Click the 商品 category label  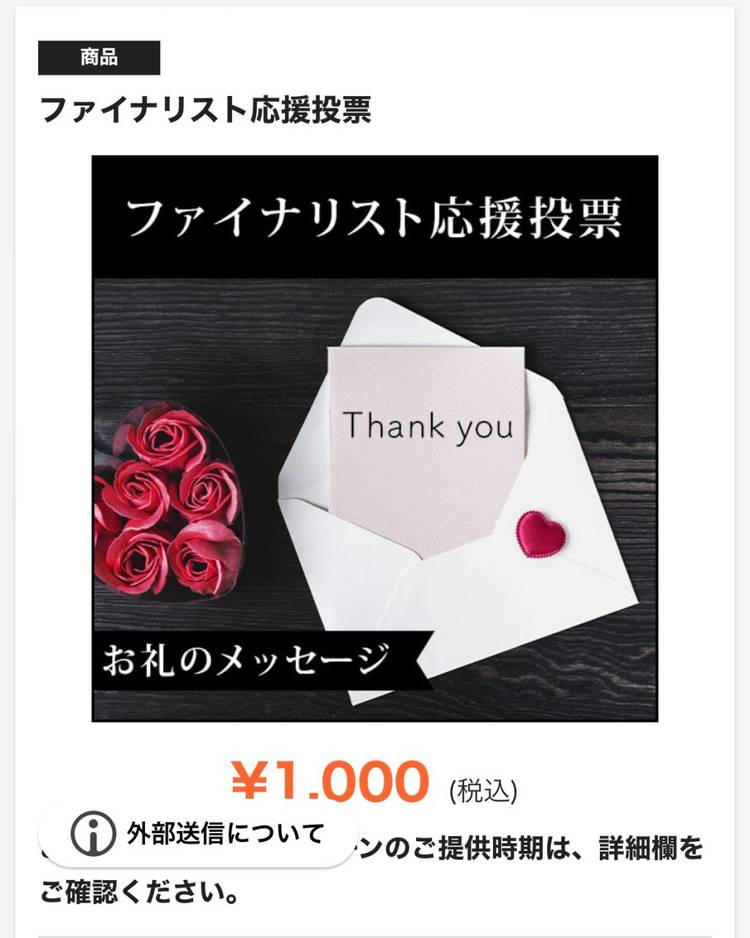point(99,57)
